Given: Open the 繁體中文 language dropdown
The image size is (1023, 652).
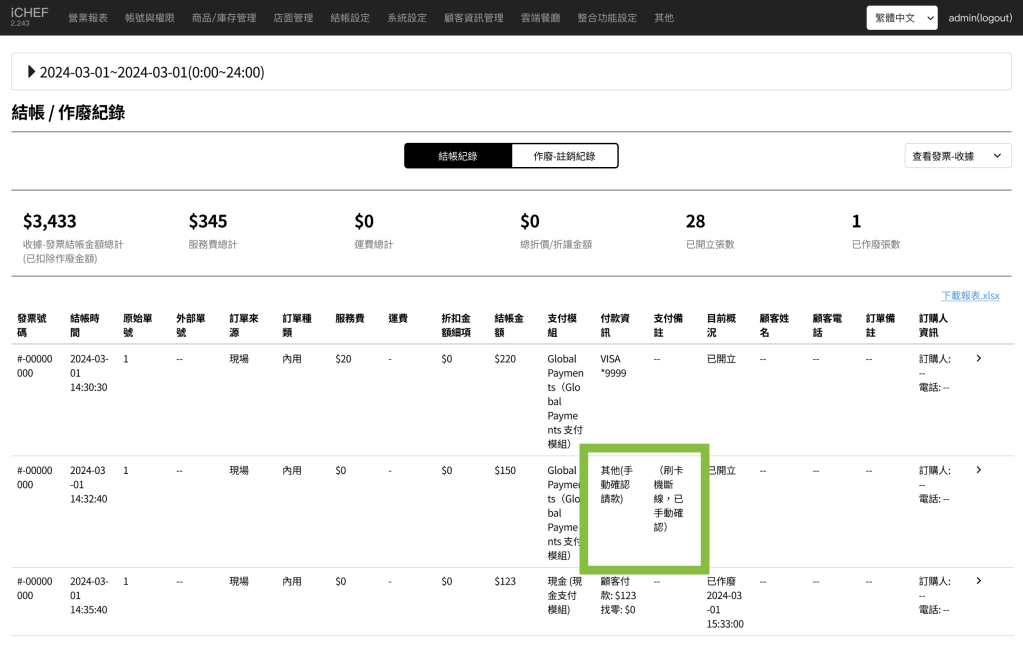Looking at the screenshot, I should tap(901, 18).
